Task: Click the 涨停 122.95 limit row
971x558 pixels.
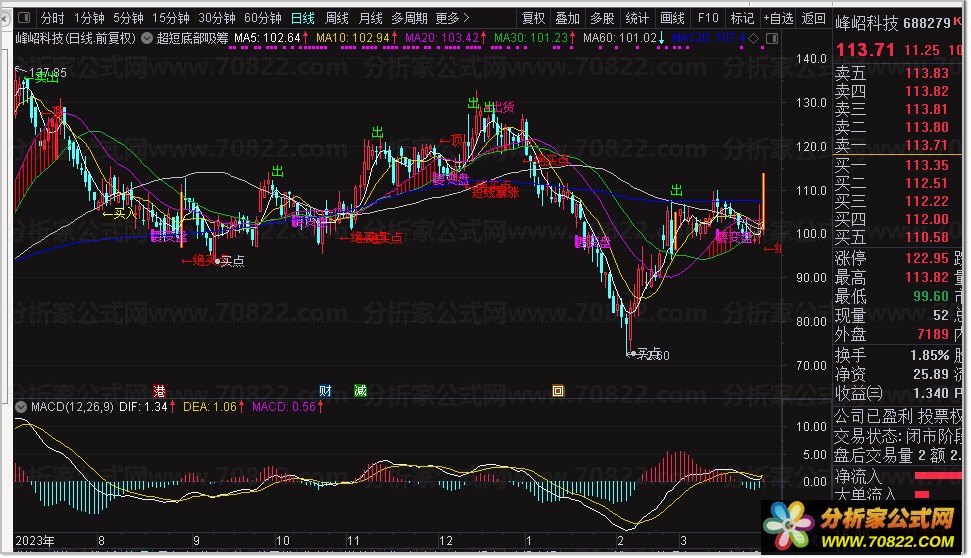Action: [x=892, y=258]
